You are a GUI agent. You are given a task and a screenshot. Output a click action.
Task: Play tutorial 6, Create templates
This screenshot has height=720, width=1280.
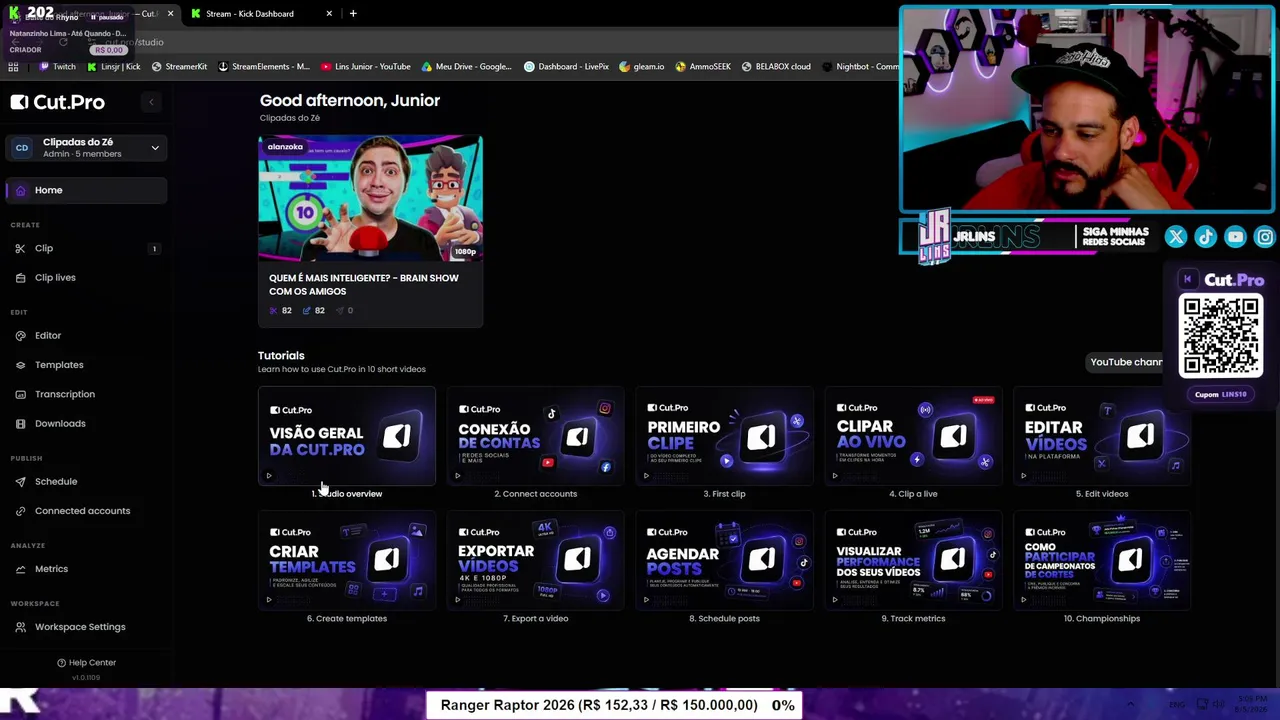pyautogui.click(x=347, y=561)
